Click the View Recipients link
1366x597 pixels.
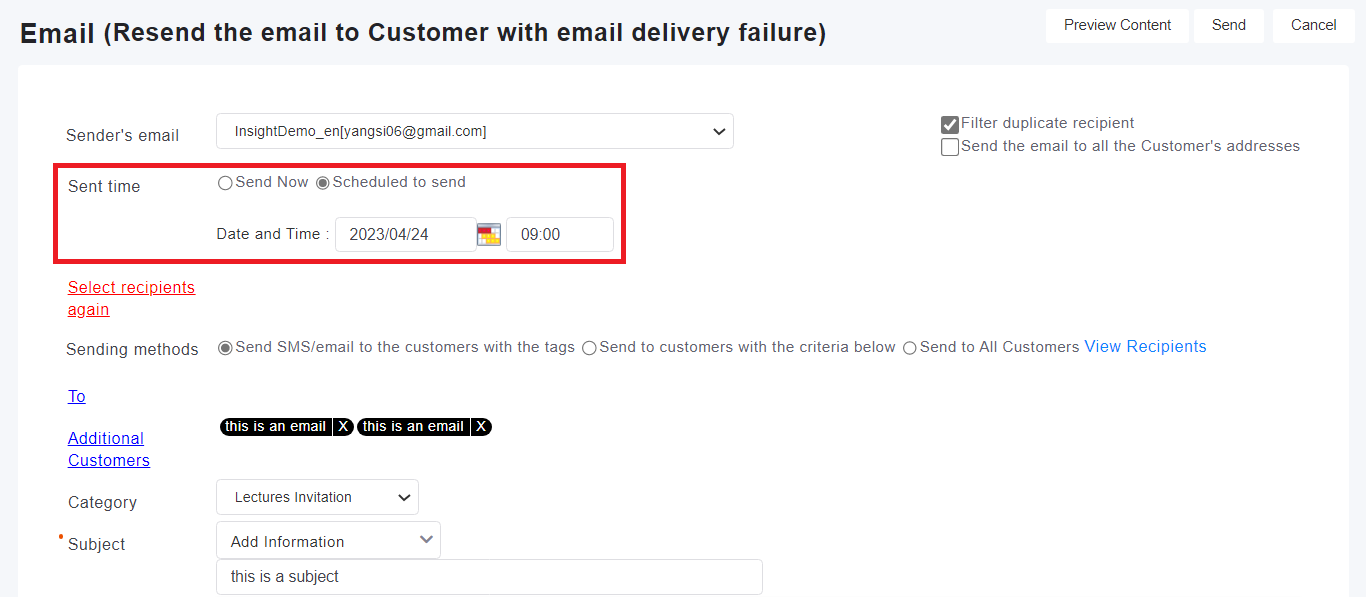tap(1145, 347)
